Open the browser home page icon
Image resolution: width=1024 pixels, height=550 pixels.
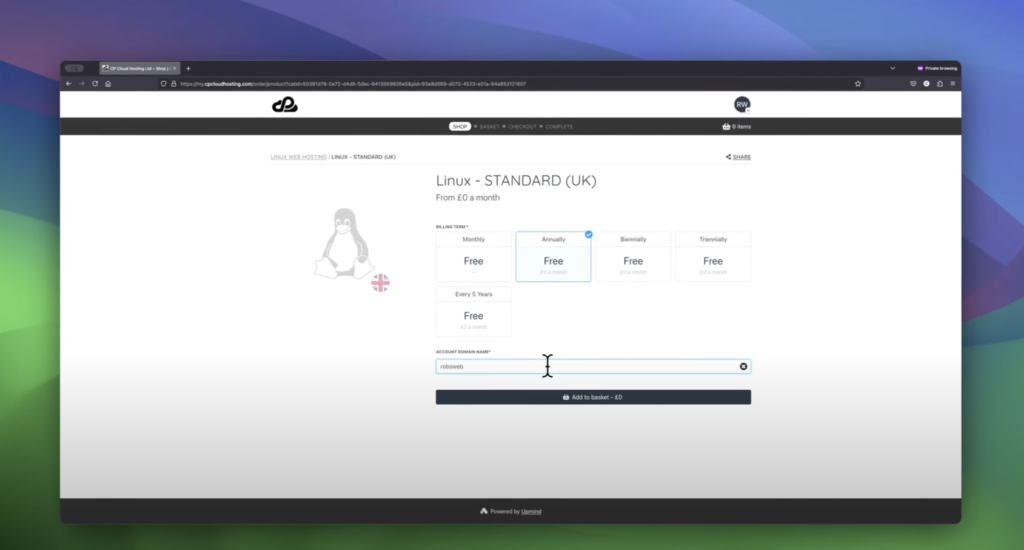tap(108, 84)
